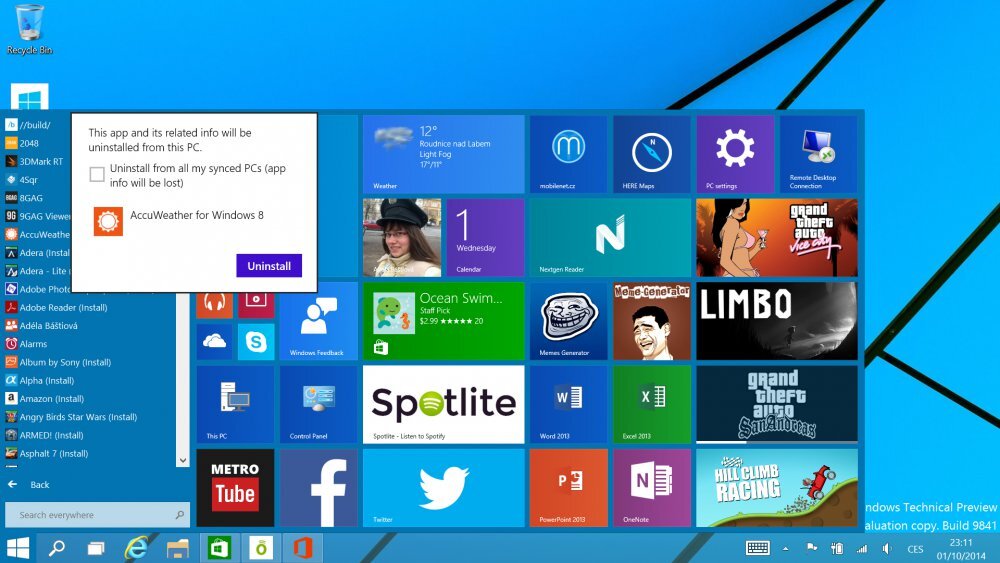The height and width of the screenshot is (563, 1000).
Task: Launch the Spotlite tile
Action: (443, 404)
